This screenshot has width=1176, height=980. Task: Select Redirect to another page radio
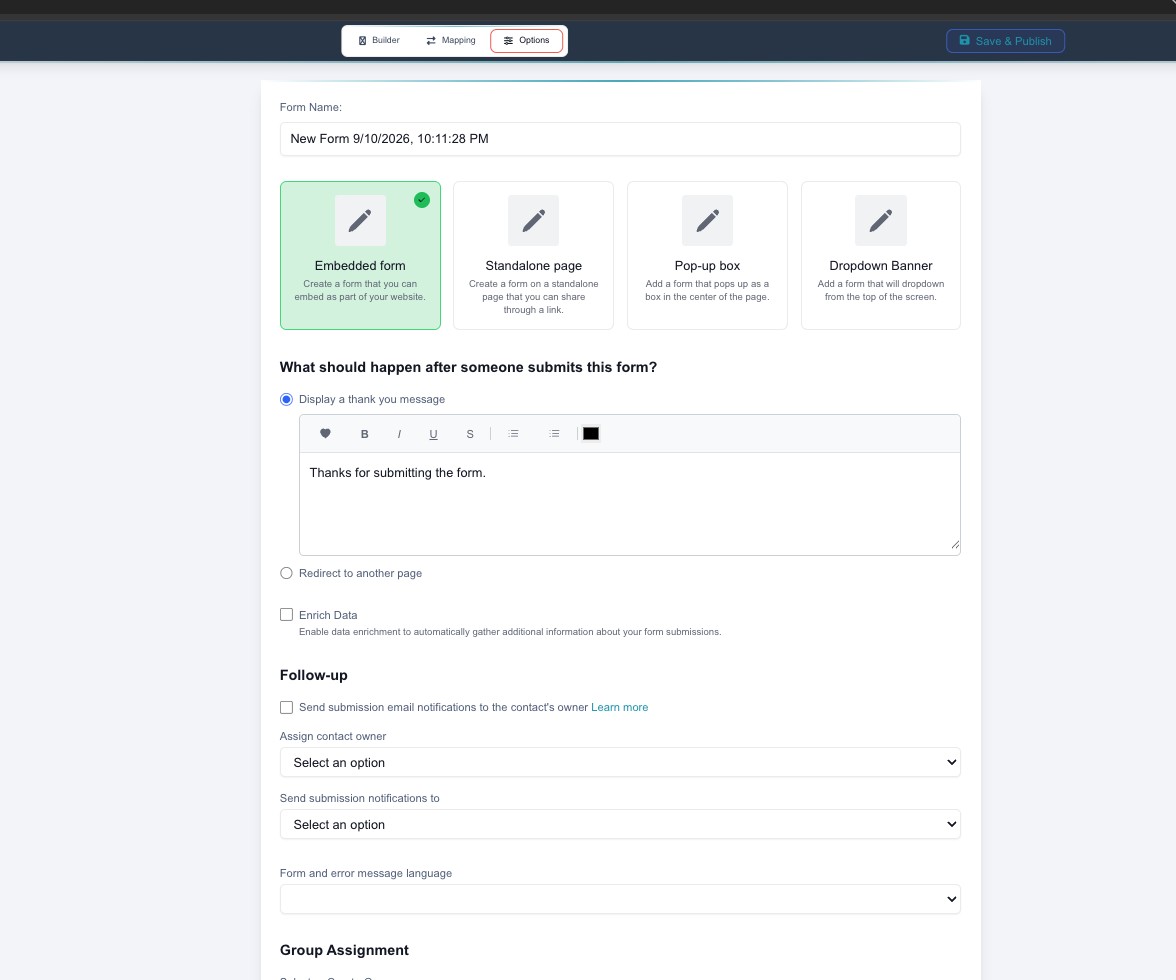[x=286, y=574]
